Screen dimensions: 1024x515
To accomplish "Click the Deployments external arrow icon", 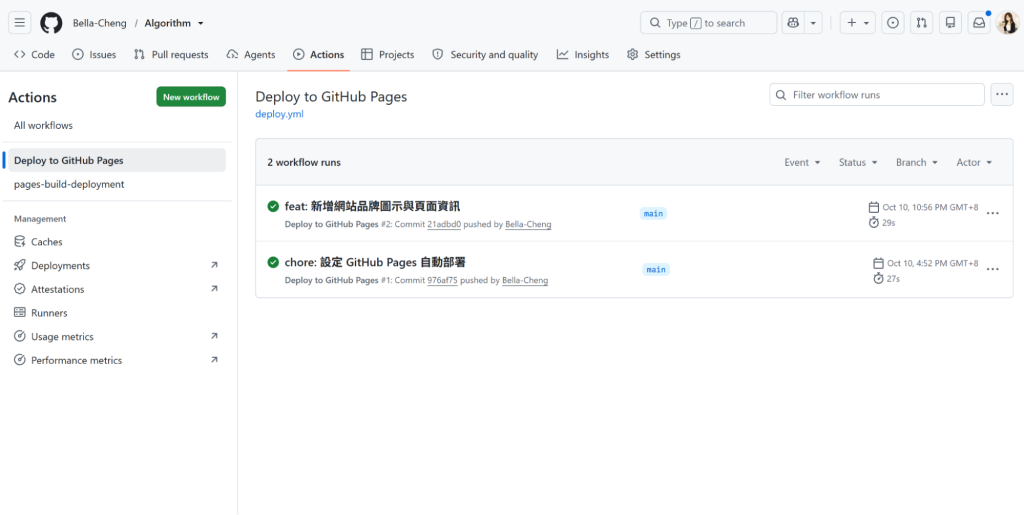I will [214, 265].
